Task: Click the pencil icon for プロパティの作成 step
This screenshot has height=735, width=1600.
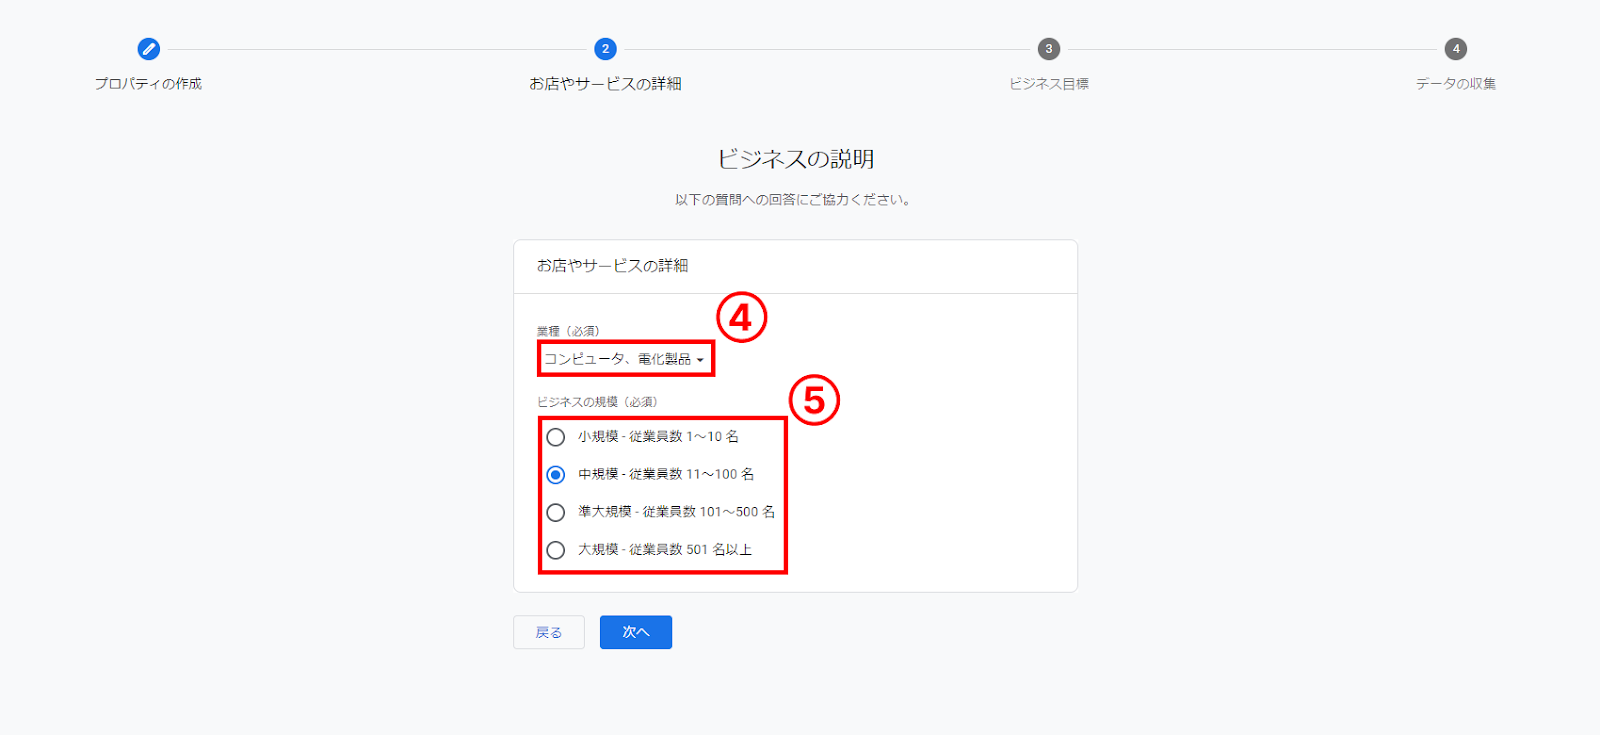Action: click(x=148, y=48)
